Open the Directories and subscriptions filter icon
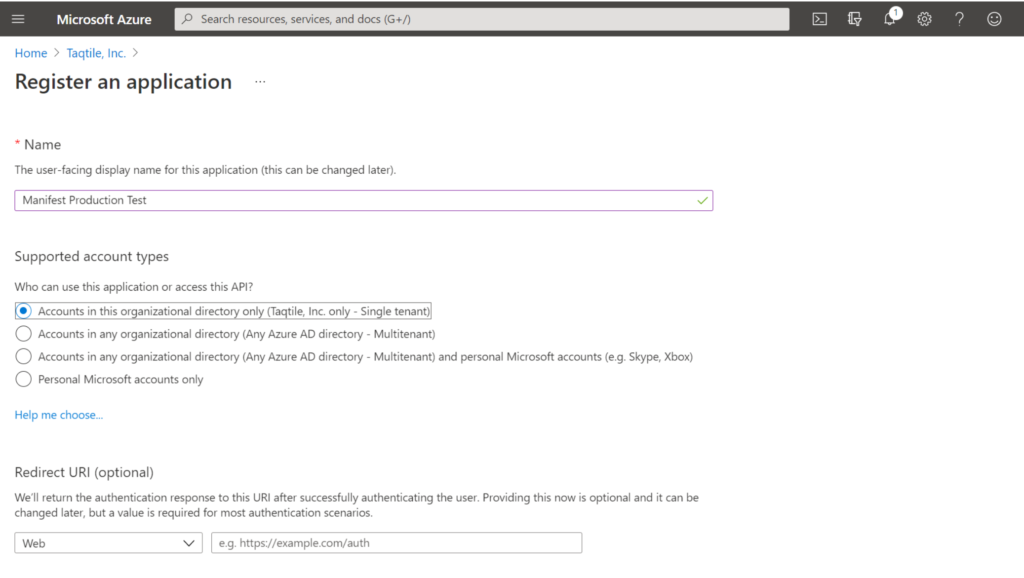 pyautogui.click(x=854, y=19)
